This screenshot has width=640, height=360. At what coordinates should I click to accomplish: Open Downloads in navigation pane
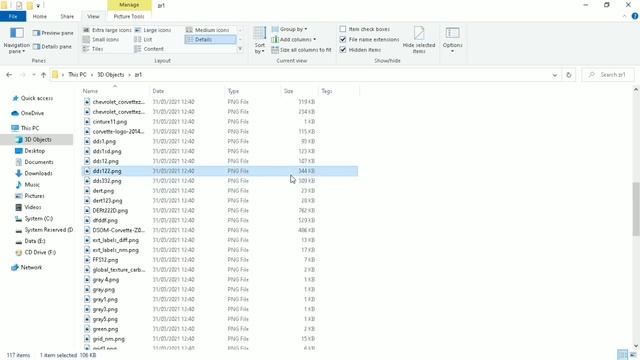[34, 173]
